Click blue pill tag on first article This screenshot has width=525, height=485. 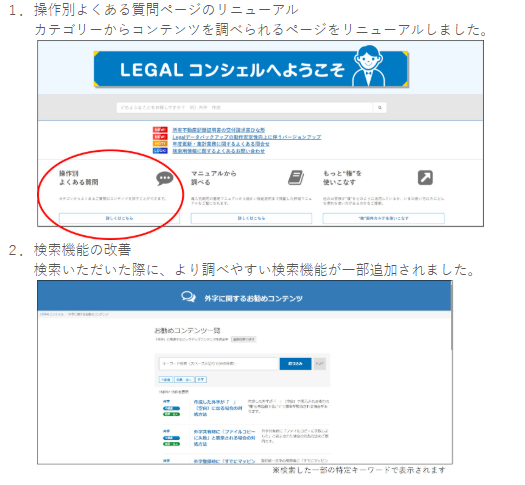[171, 408]
